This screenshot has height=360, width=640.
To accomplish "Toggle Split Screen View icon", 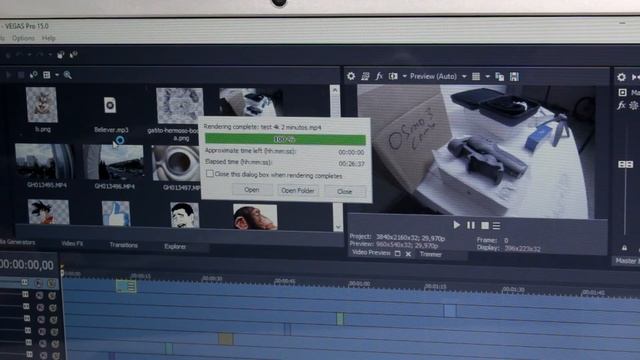I will coord(393,76).
